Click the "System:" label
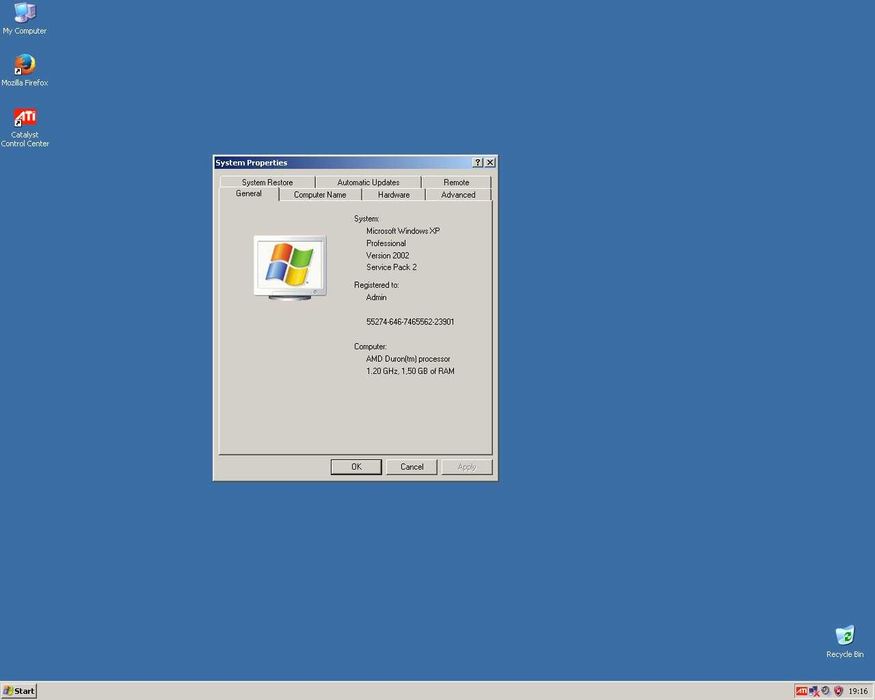This screenshot has height=700, width=875. 366,218
